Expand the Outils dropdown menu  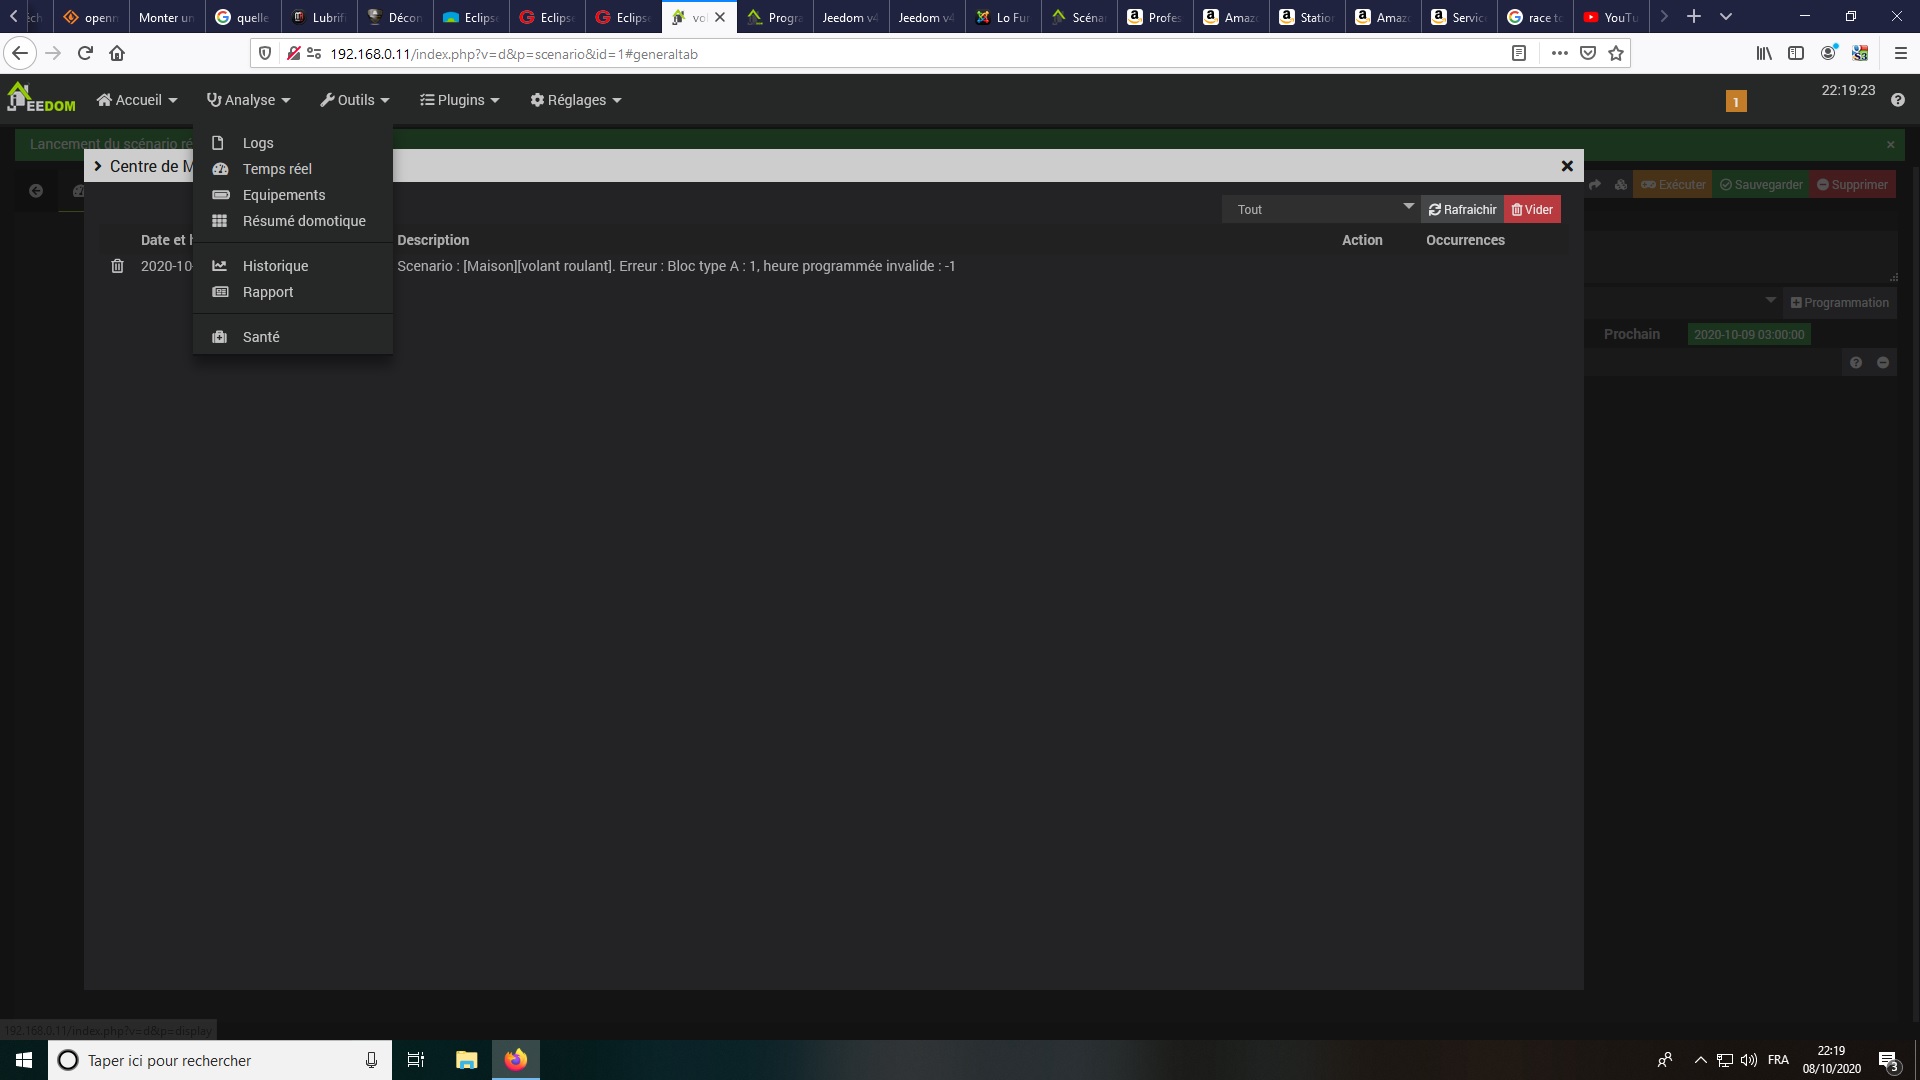click(355, 100)
